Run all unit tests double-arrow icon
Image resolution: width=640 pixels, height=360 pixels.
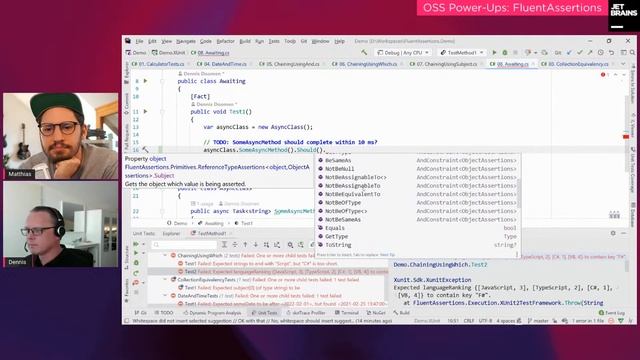click(x=136, y=244)
